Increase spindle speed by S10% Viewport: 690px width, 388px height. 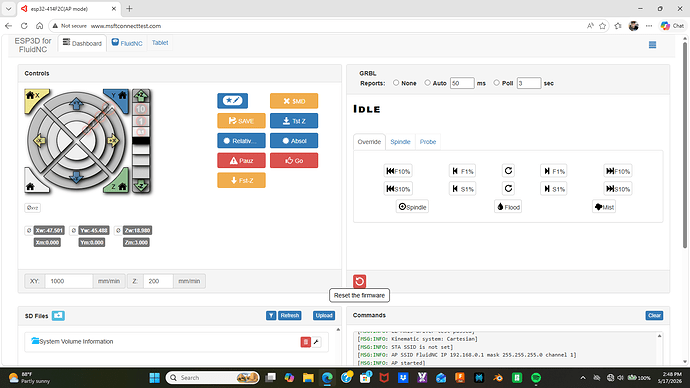618,189
